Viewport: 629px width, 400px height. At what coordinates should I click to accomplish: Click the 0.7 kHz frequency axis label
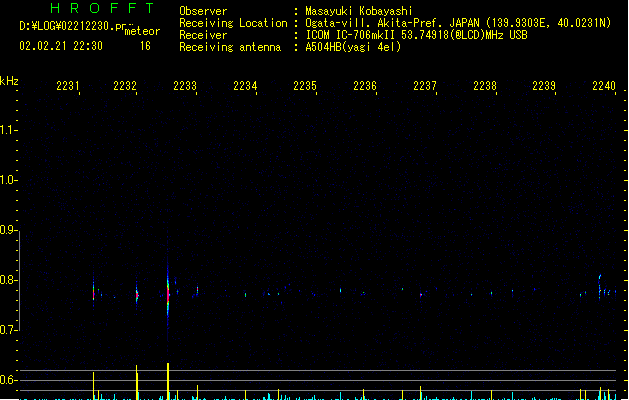(x=8, y=330)
